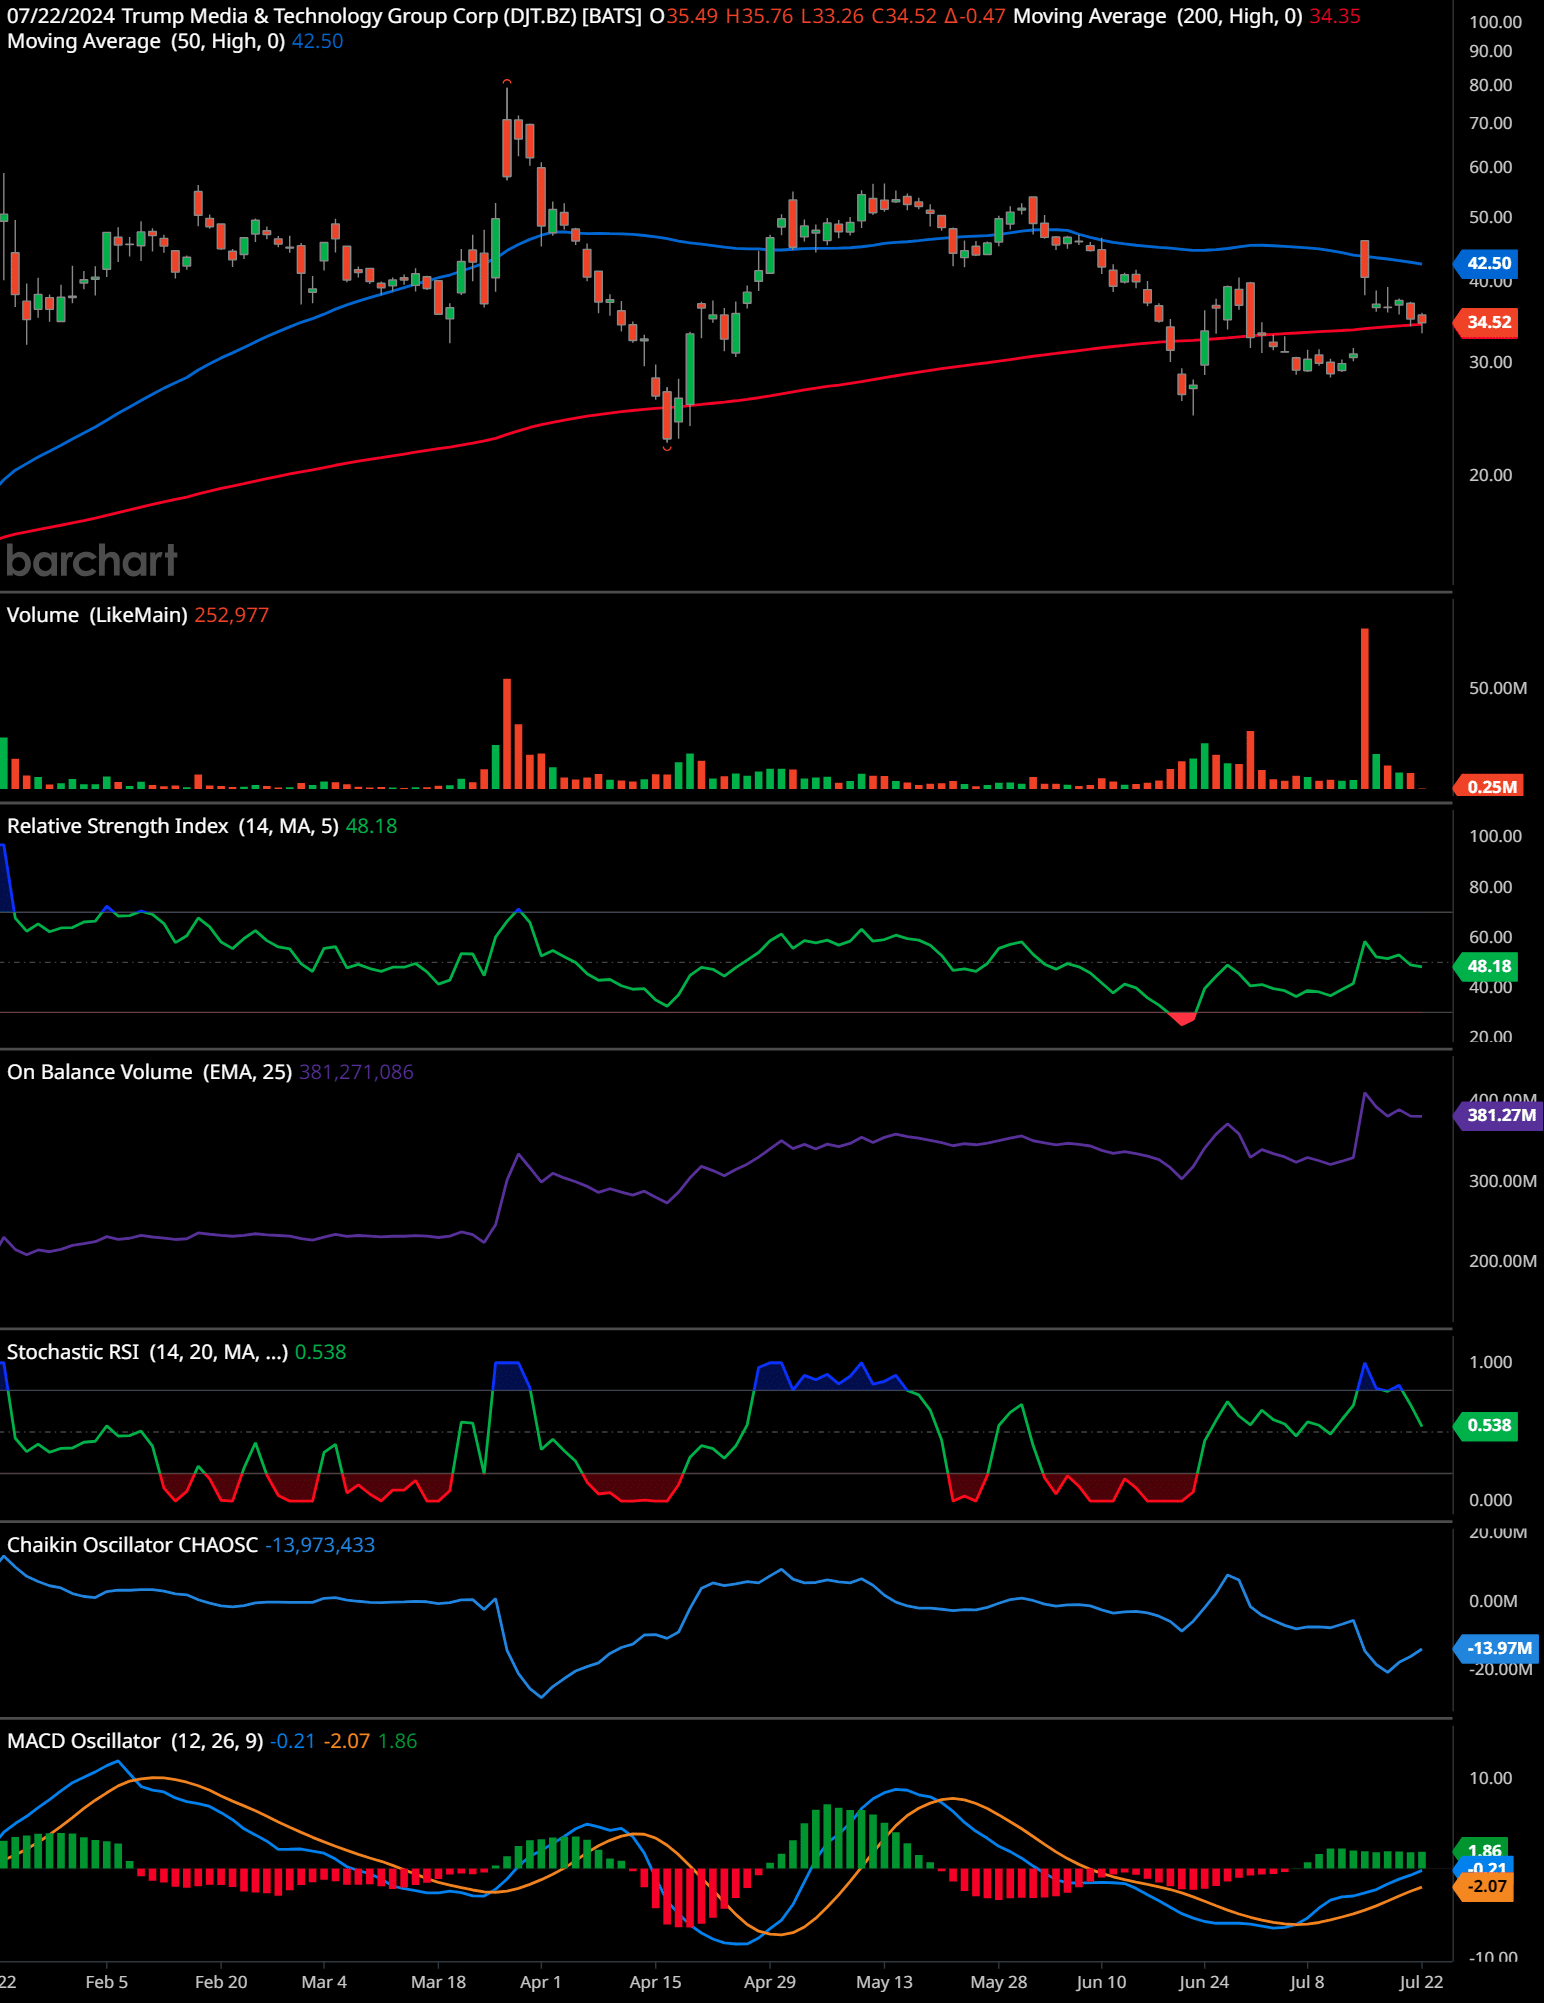Click the Stochastic RSI panel title
This screenshot has width=1544, height=2003.
(x=147, y=1352)
